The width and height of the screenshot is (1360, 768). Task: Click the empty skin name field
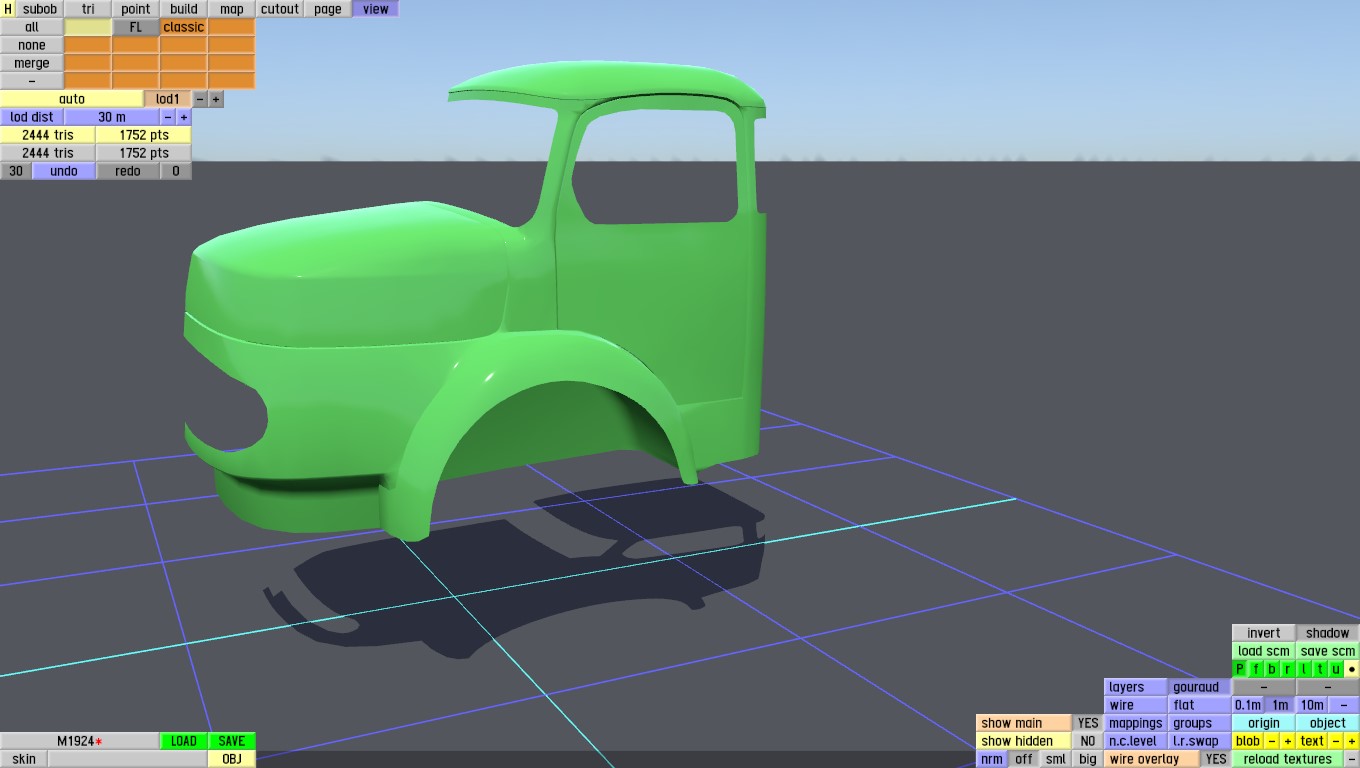tap(128, 759)
